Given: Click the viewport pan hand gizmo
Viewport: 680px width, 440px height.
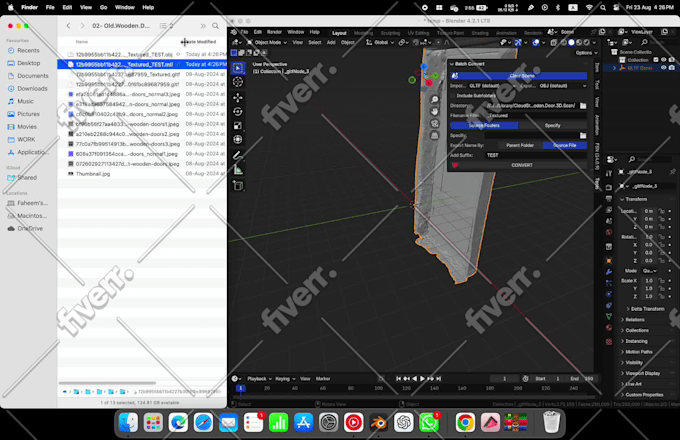Looking at the screenshot, I should (435, 111).
